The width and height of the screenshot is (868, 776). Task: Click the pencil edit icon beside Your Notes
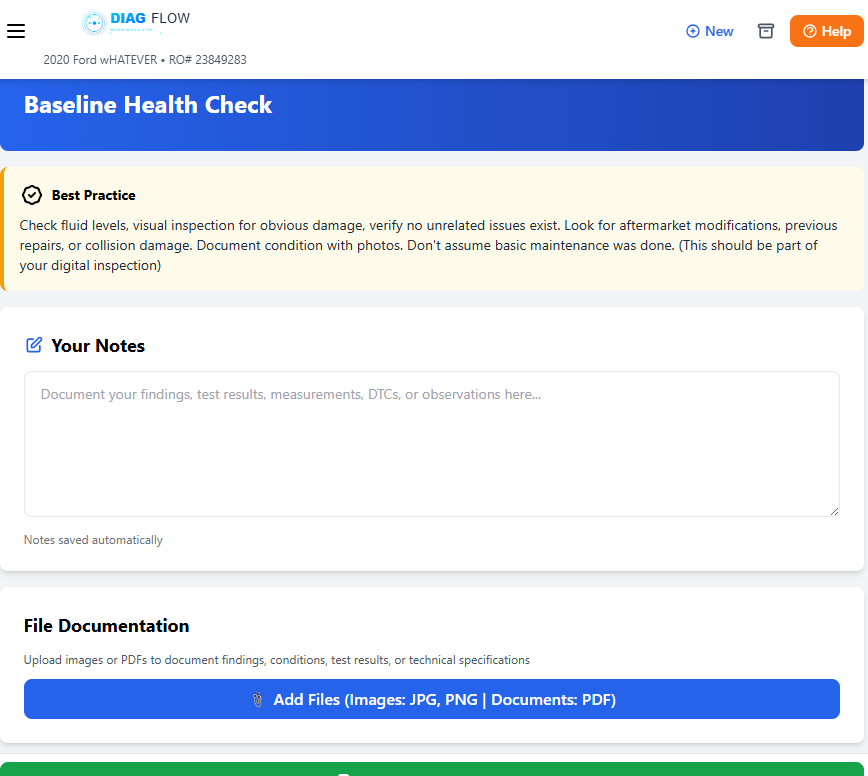pos(34,345)
